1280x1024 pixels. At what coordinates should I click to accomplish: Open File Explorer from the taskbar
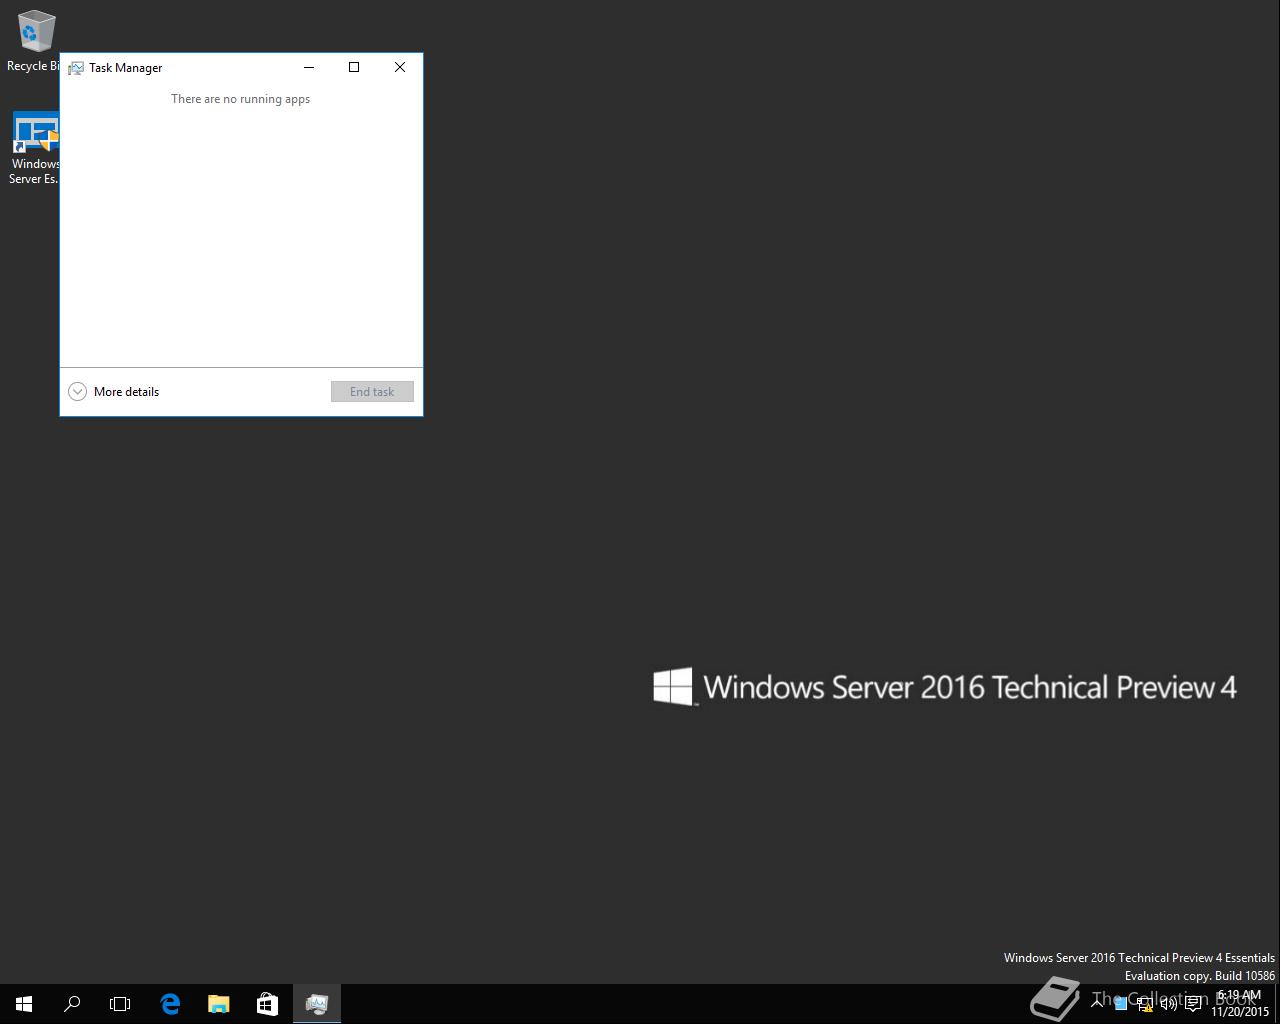point(218,1004)
